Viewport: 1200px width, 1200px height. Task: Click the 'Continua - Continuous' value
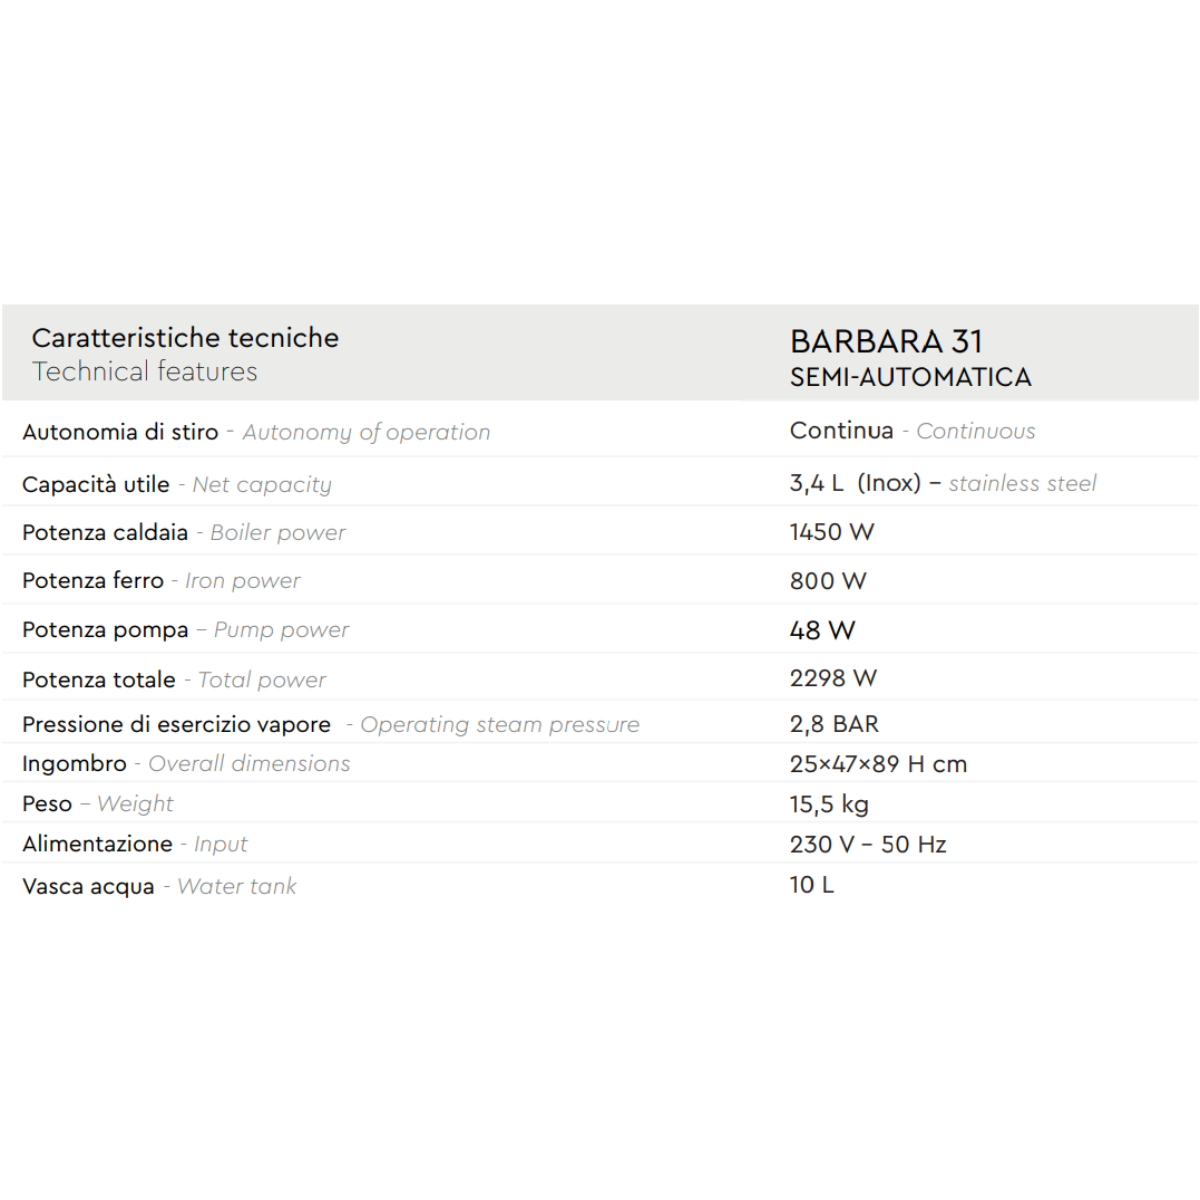912,431
